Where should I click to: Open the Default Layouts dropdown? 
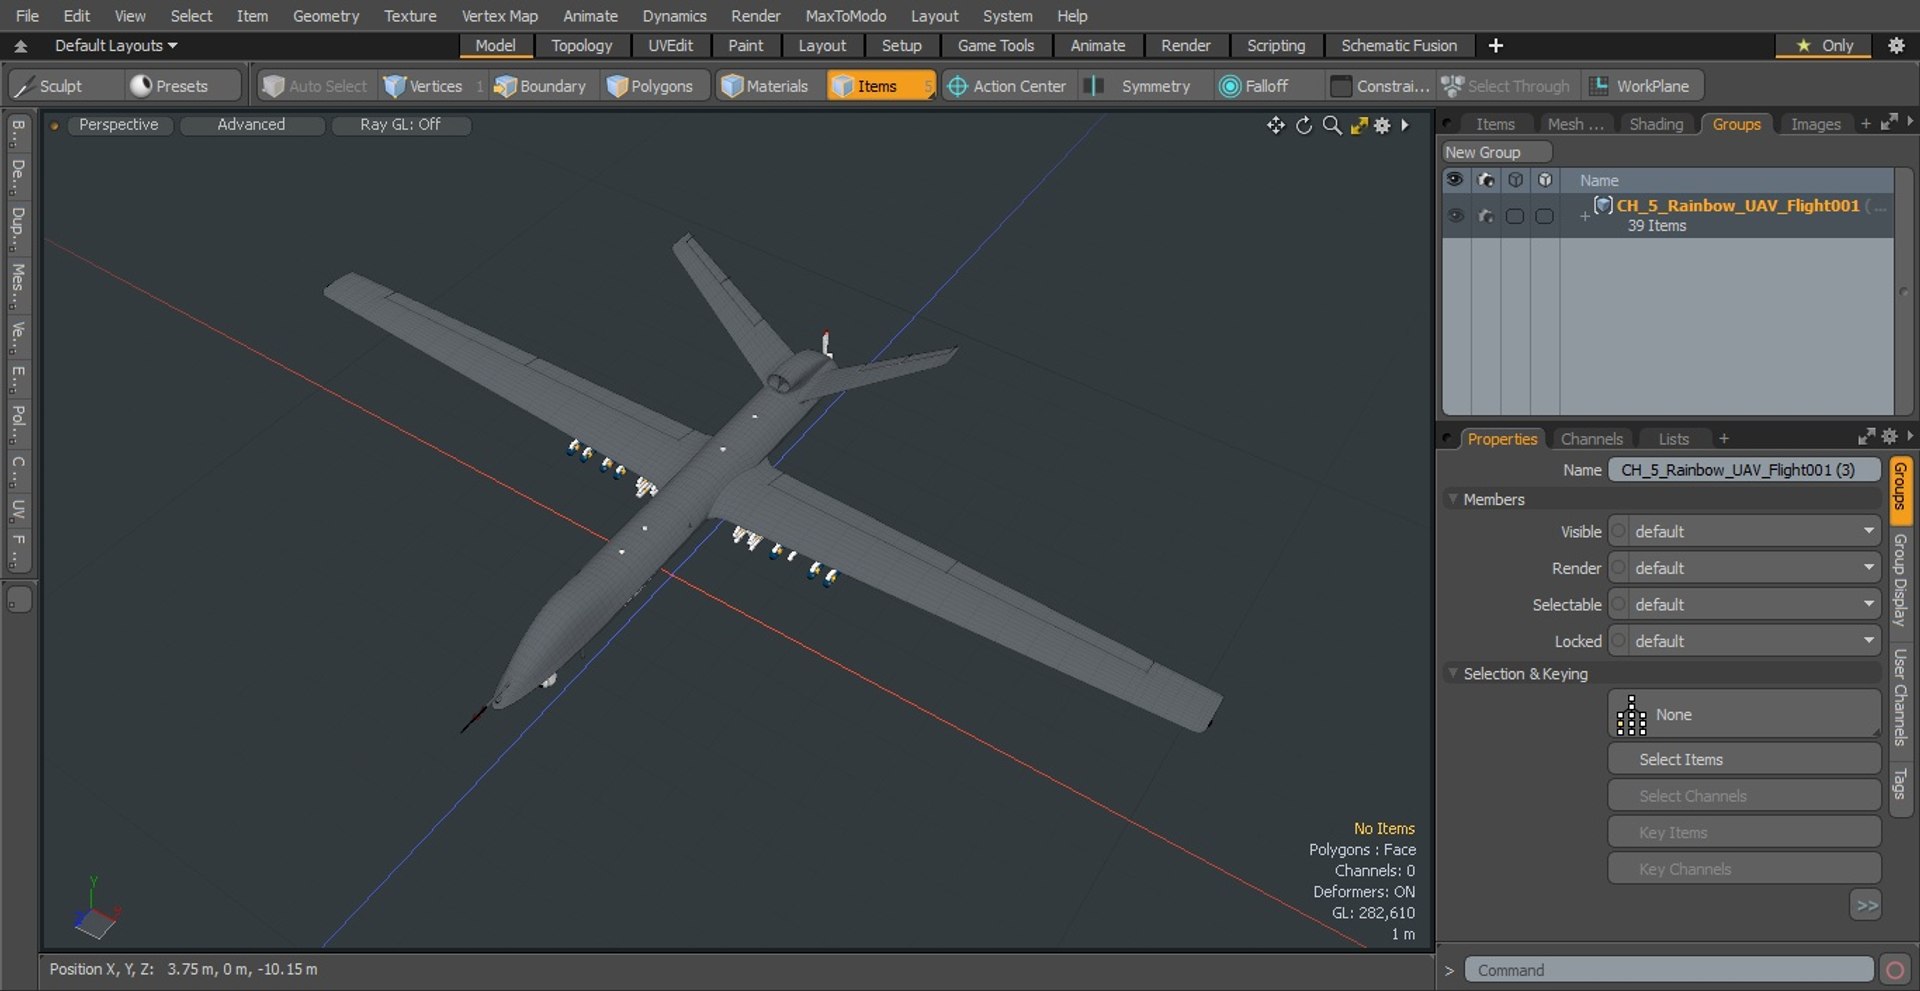(x=116, y=45)
